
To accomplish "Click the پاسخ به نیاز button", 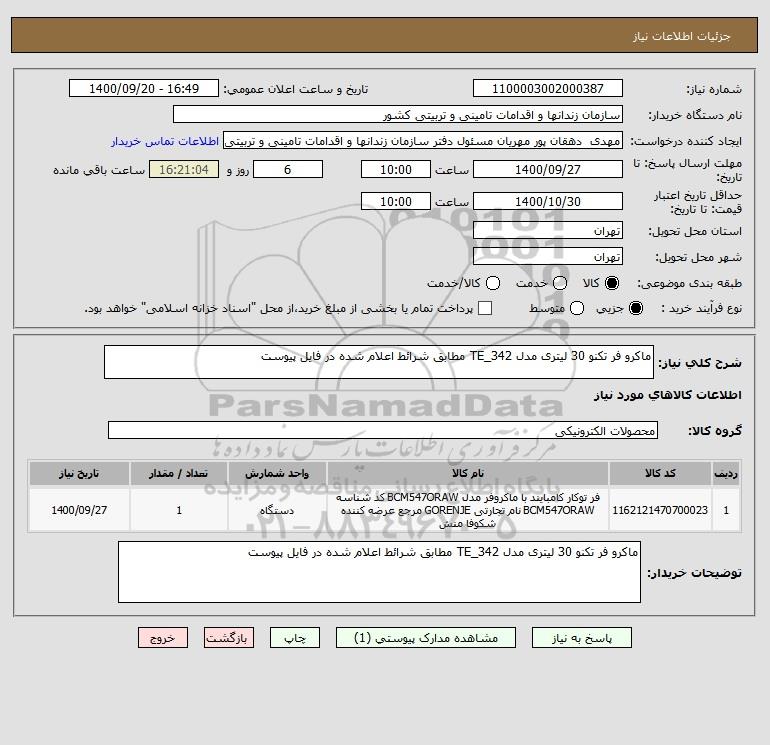I will click(582, 638).
